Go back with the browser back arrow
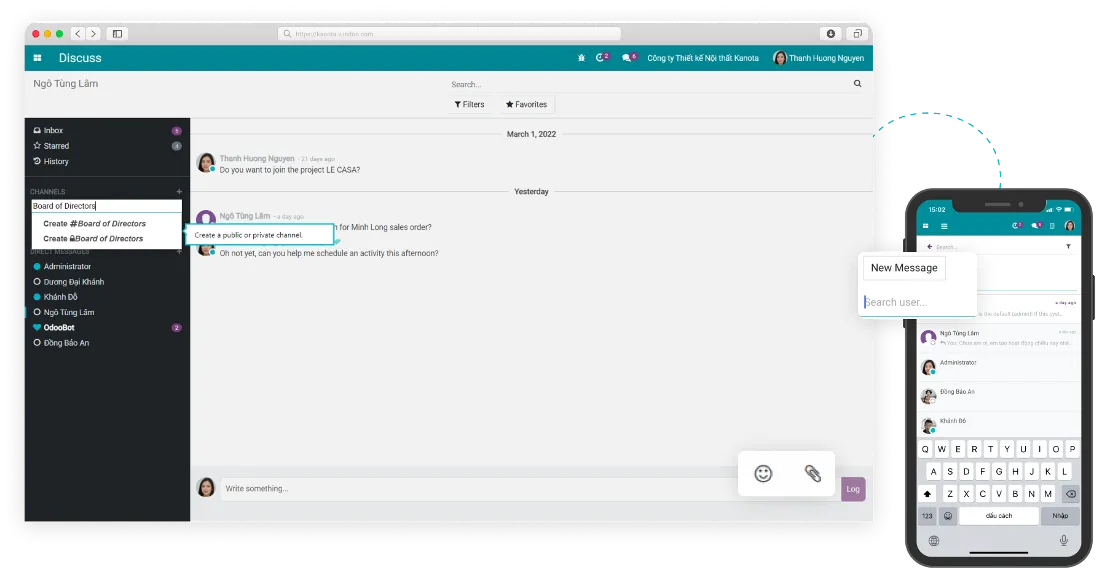Viewport: 1110px width, 575px height. 78,33
